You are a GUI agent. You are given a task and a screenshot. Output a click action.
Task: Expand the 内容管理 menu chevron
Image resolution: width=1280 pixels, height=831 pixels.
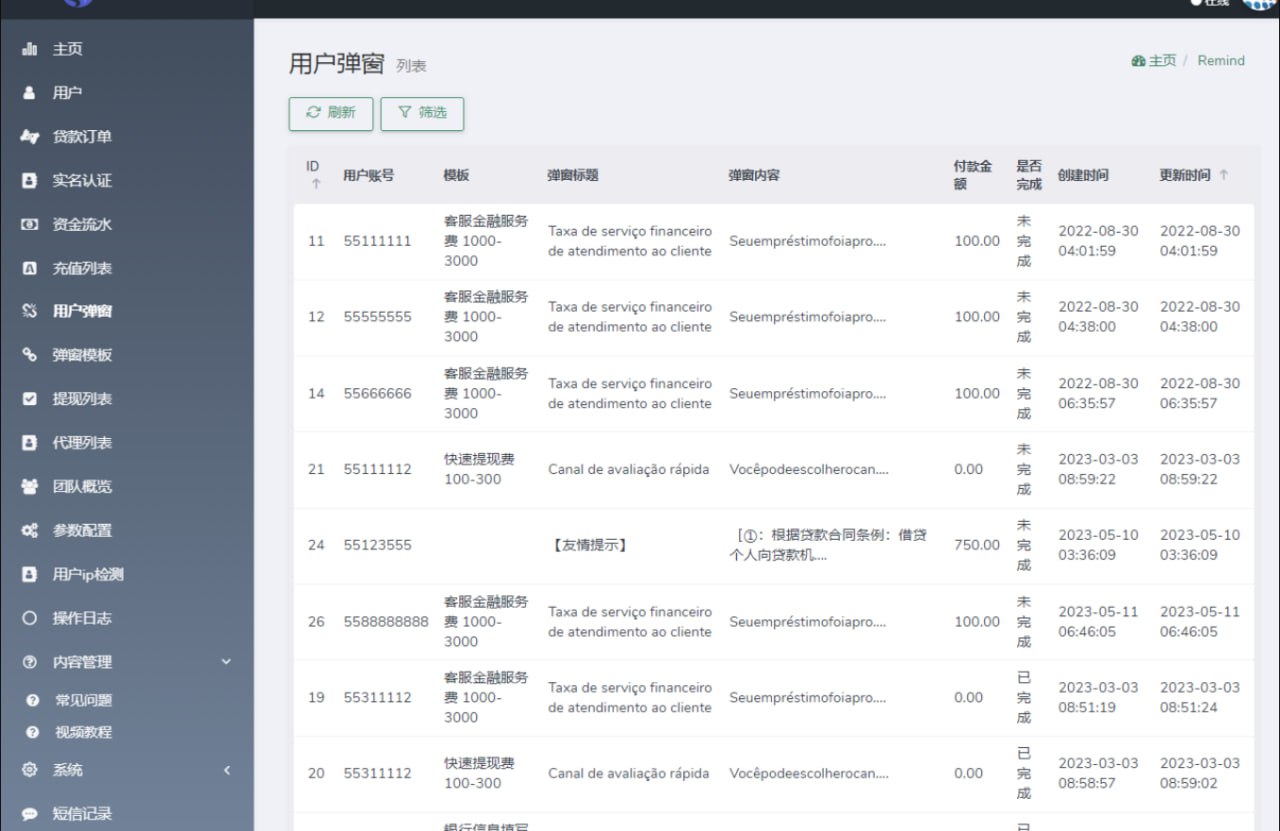225,661
